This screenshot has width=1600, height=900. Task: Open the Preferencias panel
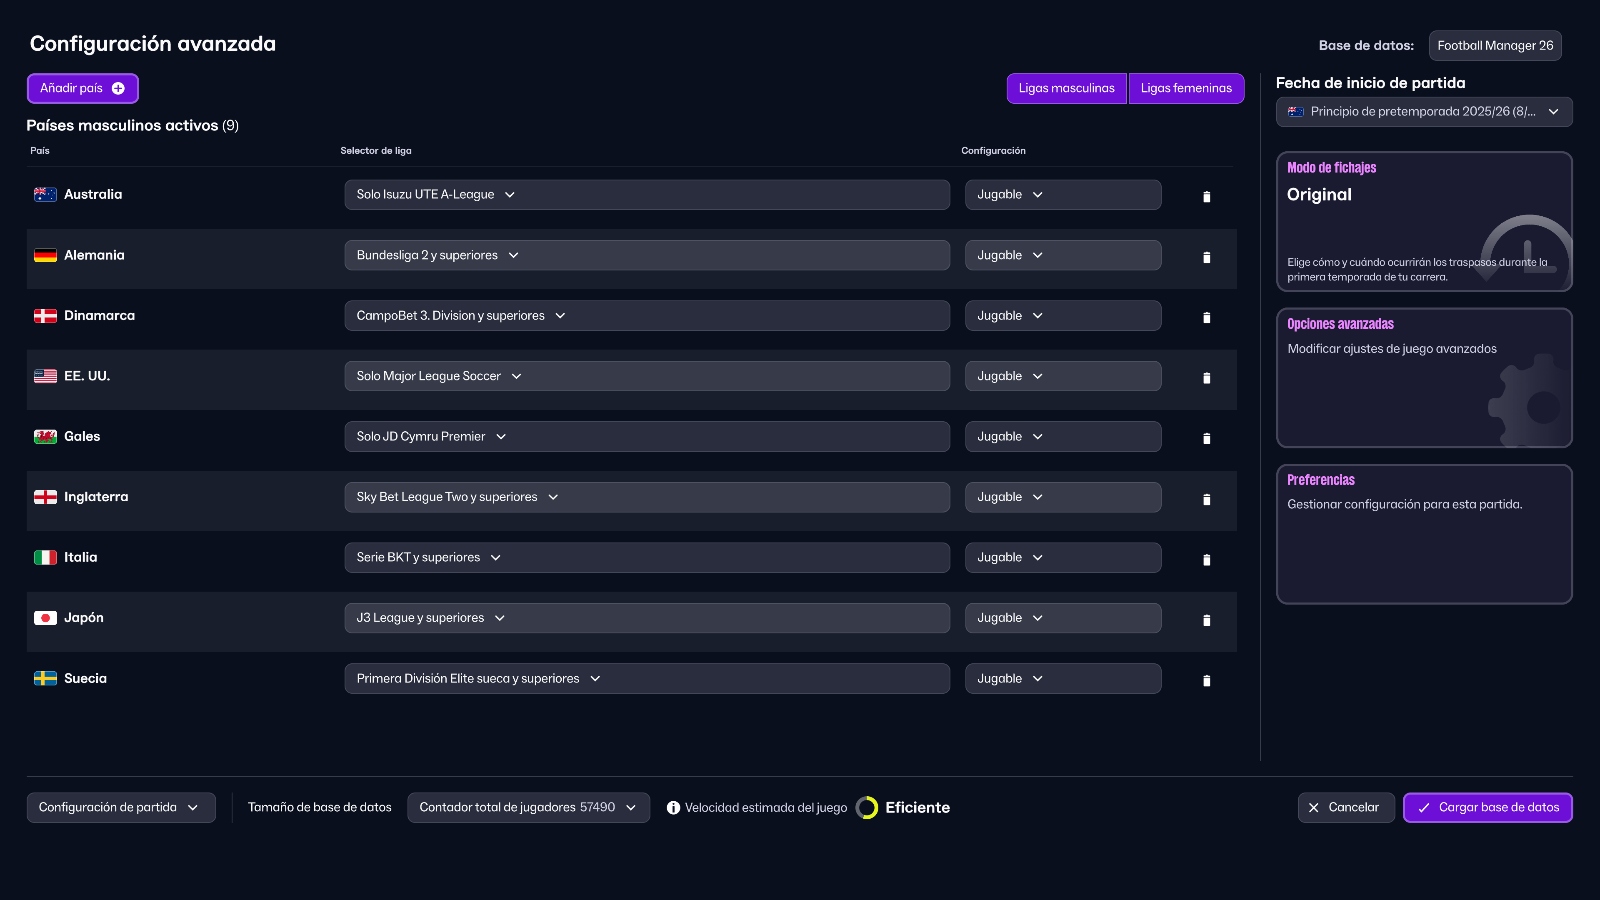[1424, 534]
